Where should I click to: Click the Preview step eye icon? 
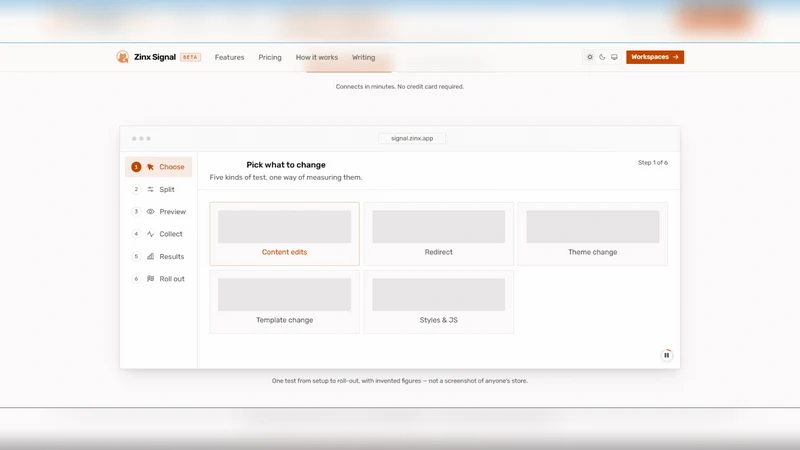tap(151, 212)
